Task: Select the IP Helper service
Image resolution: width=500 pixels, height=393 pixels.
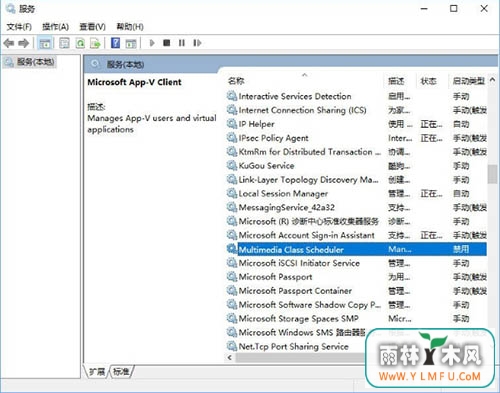Action: [356, 124]
